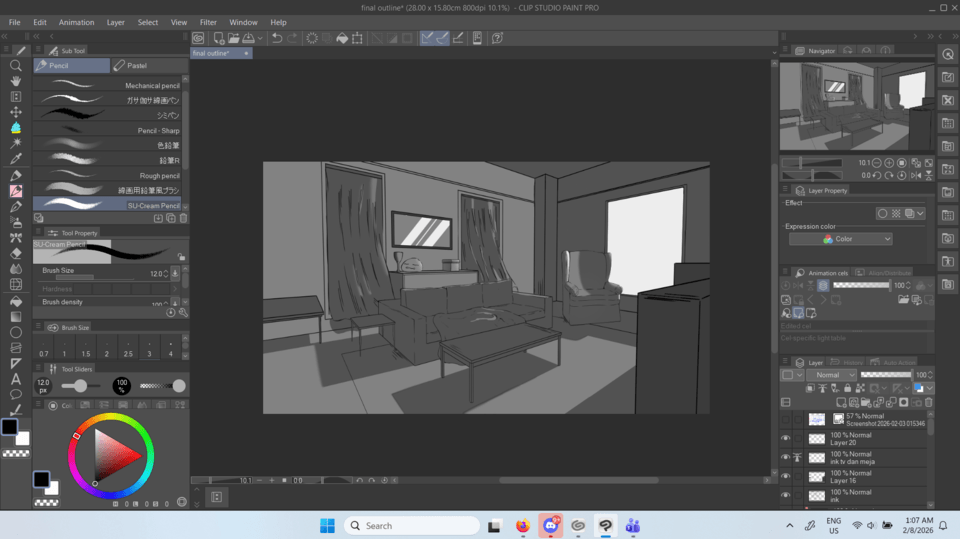Select the Move layer tool
Screen dimensions: 960x539
(16, 112)
